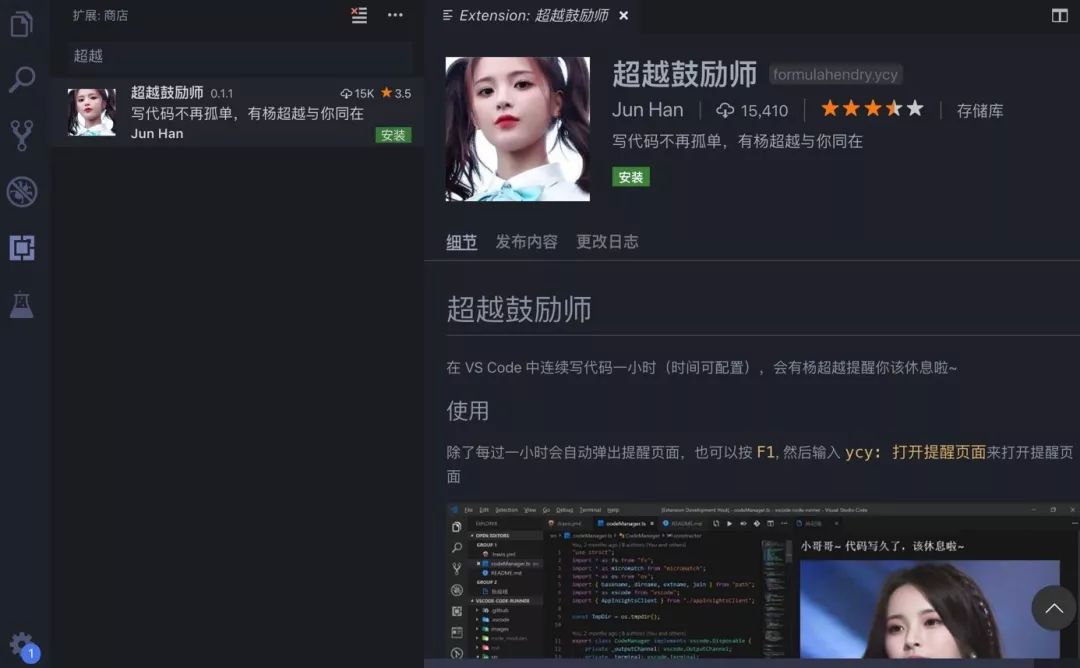Open the 更改日志 tab
Image resolution: width=1080 pixels, height=668 pixels.
click(607, 241)
